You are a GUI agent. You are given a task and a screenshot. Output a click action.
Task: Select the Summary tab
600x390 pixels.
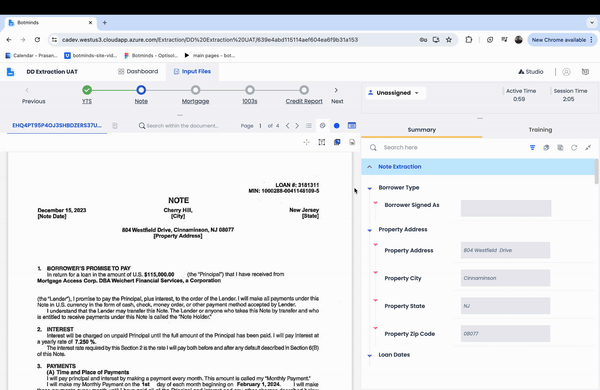422,130
